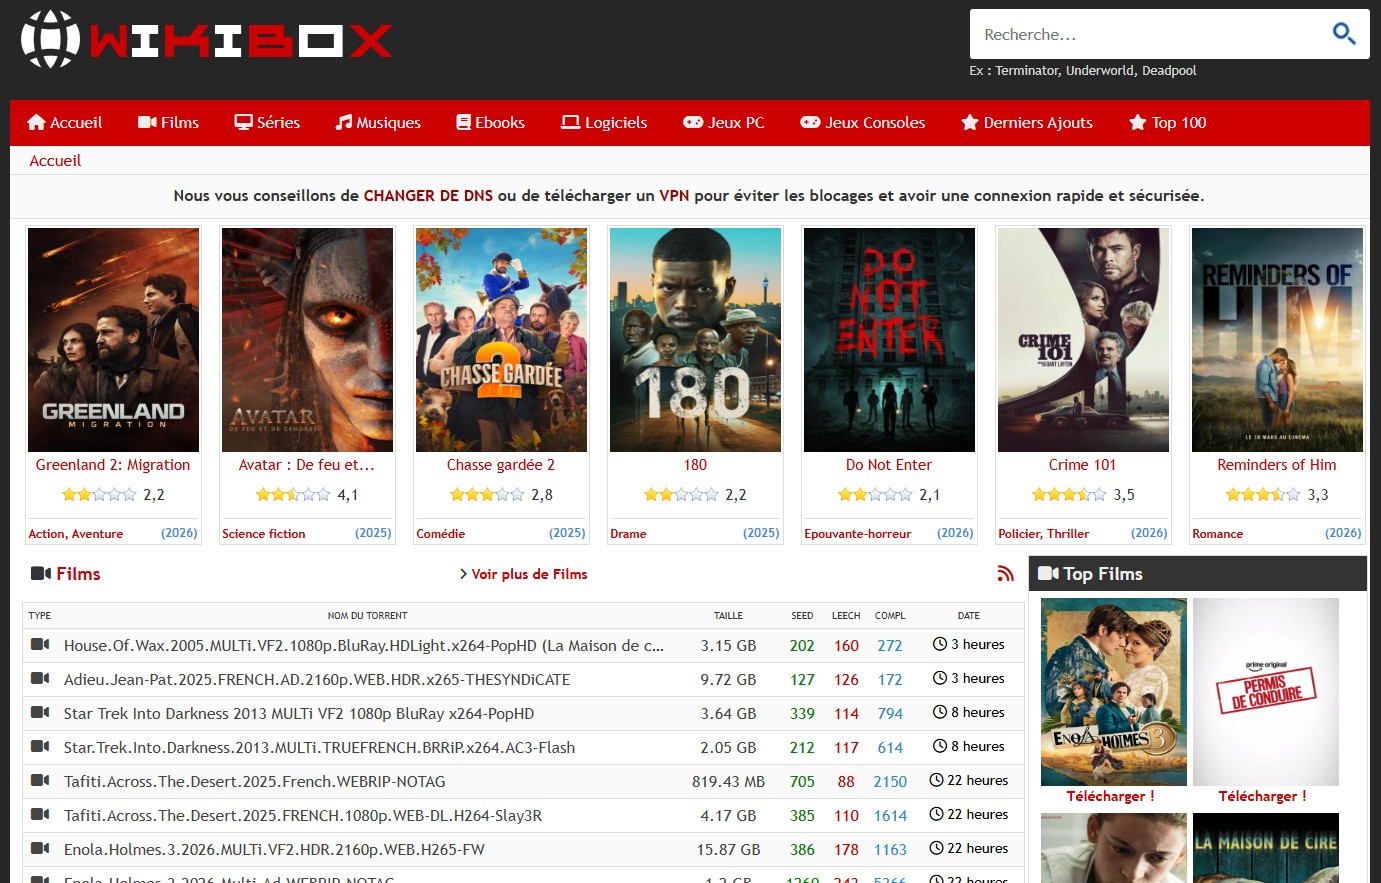Open the 180 movie poster
The height and width of the screenshot is (883, 1381).
click(x=695, y=340)
